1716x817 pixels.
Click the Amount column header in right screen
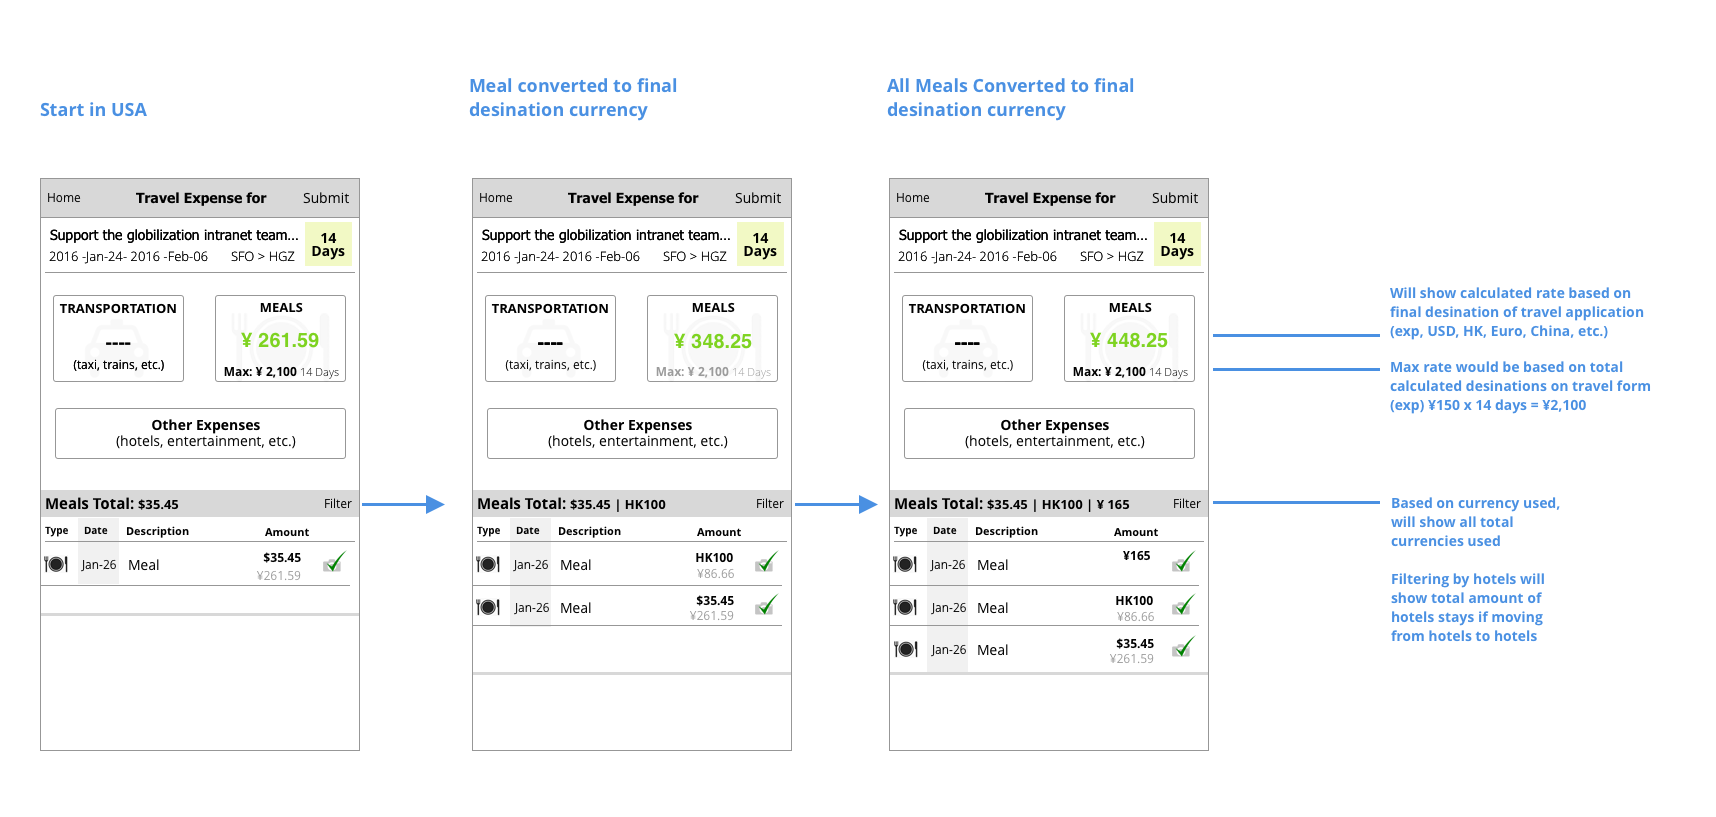(1136, 532)
